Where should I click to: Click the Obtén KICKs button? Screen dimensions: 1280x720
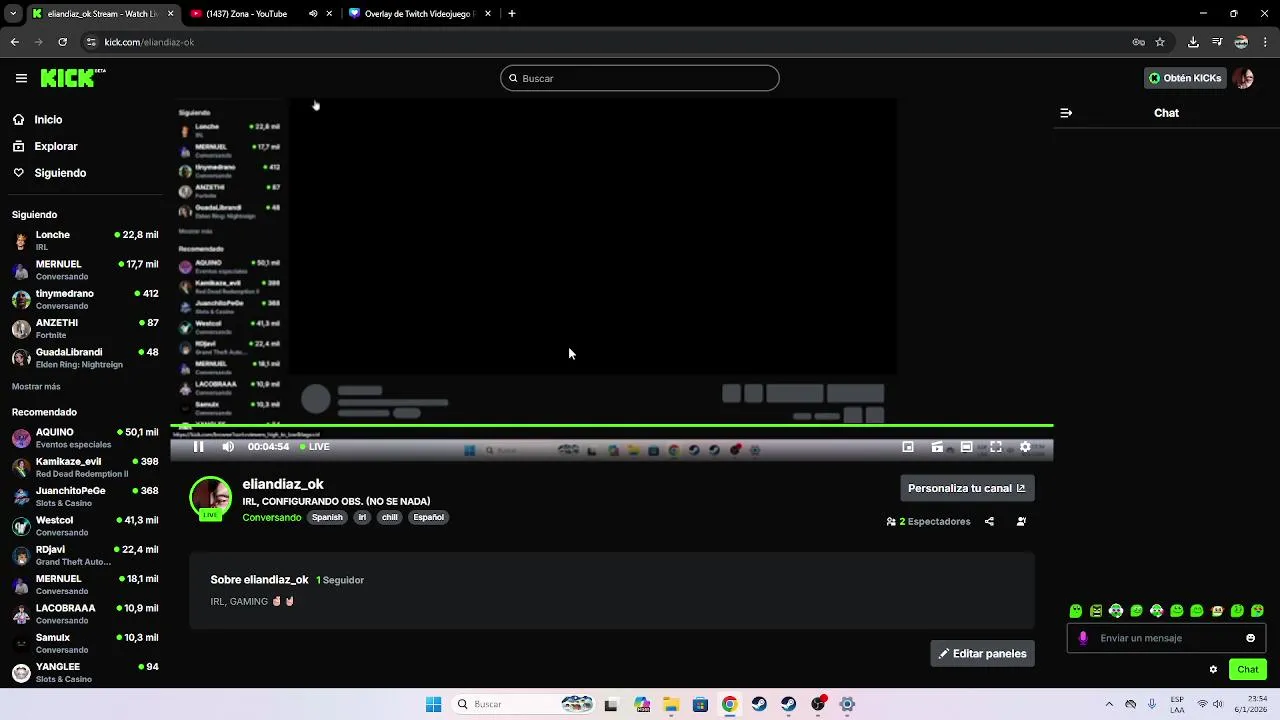(x=1185, y=78)
